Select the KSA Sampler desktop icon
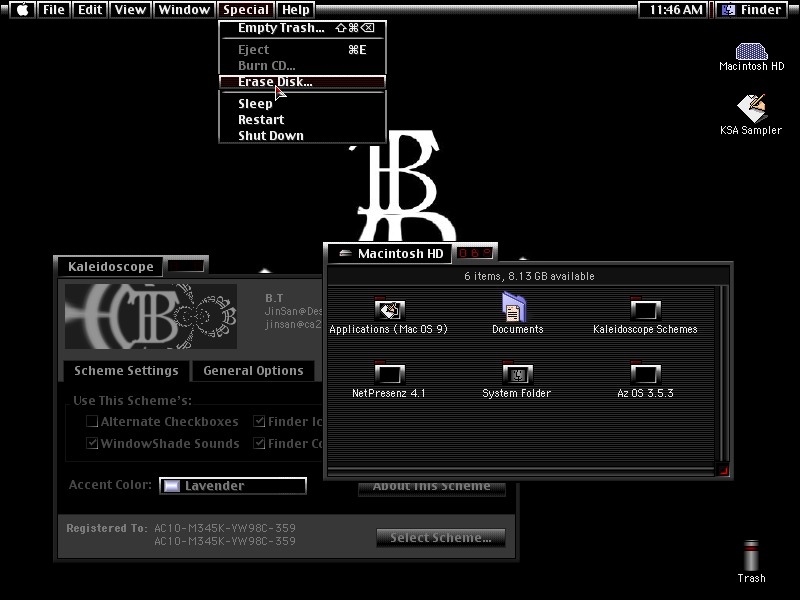 tap(751, 109)
